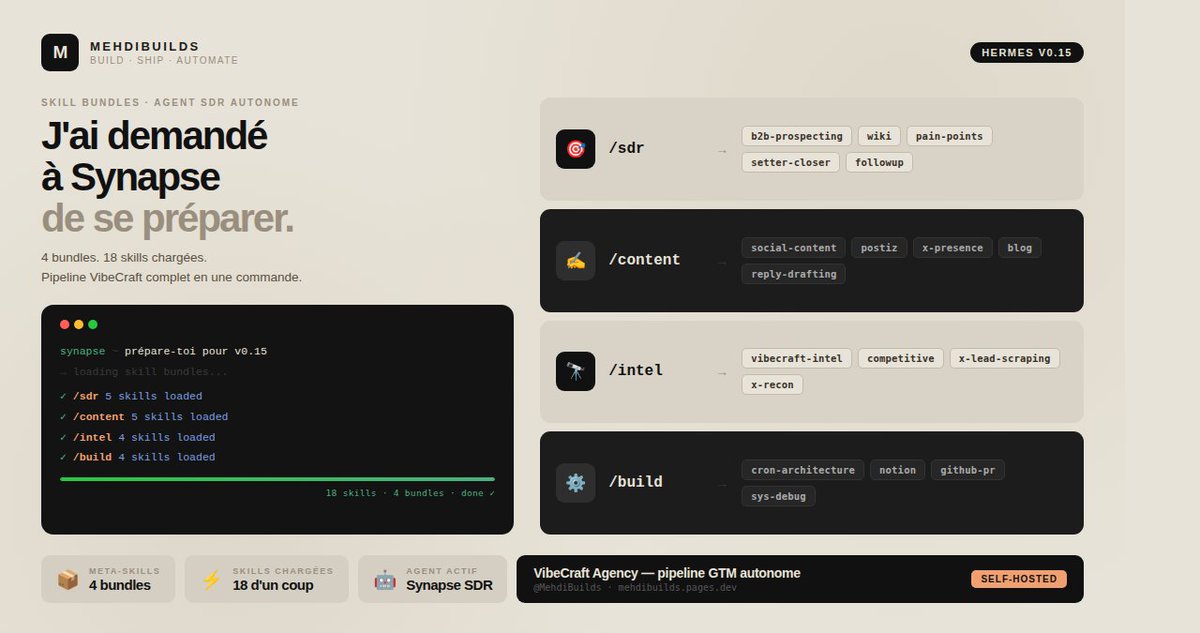This screenshot has width=1200, height=633.
Task: Click the MehdiBuilds M logo
Action: pyautogui.click(x=60, y=53)
